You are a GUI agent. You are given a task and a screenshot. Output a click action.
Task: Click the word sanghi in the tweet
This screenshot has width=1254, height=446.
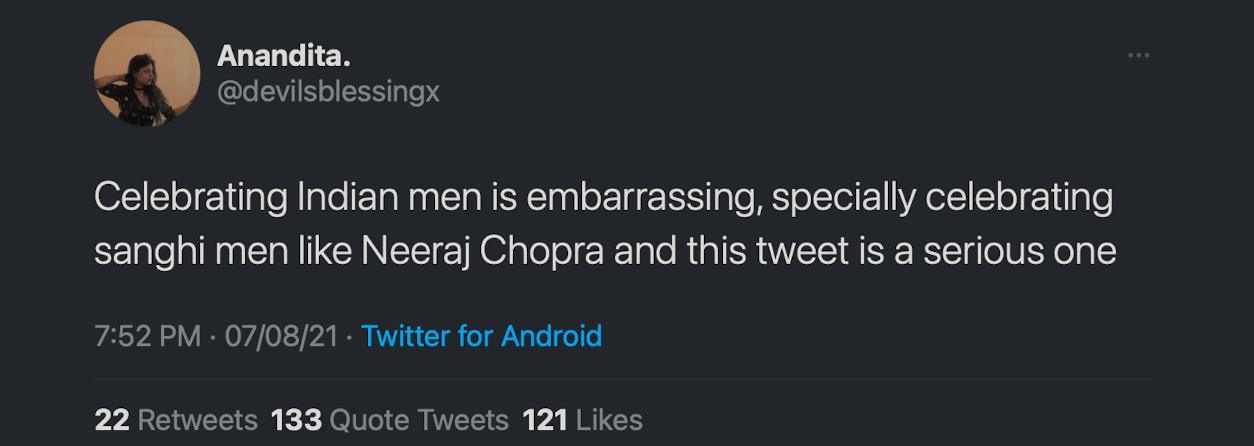click(x=148, y=251)
